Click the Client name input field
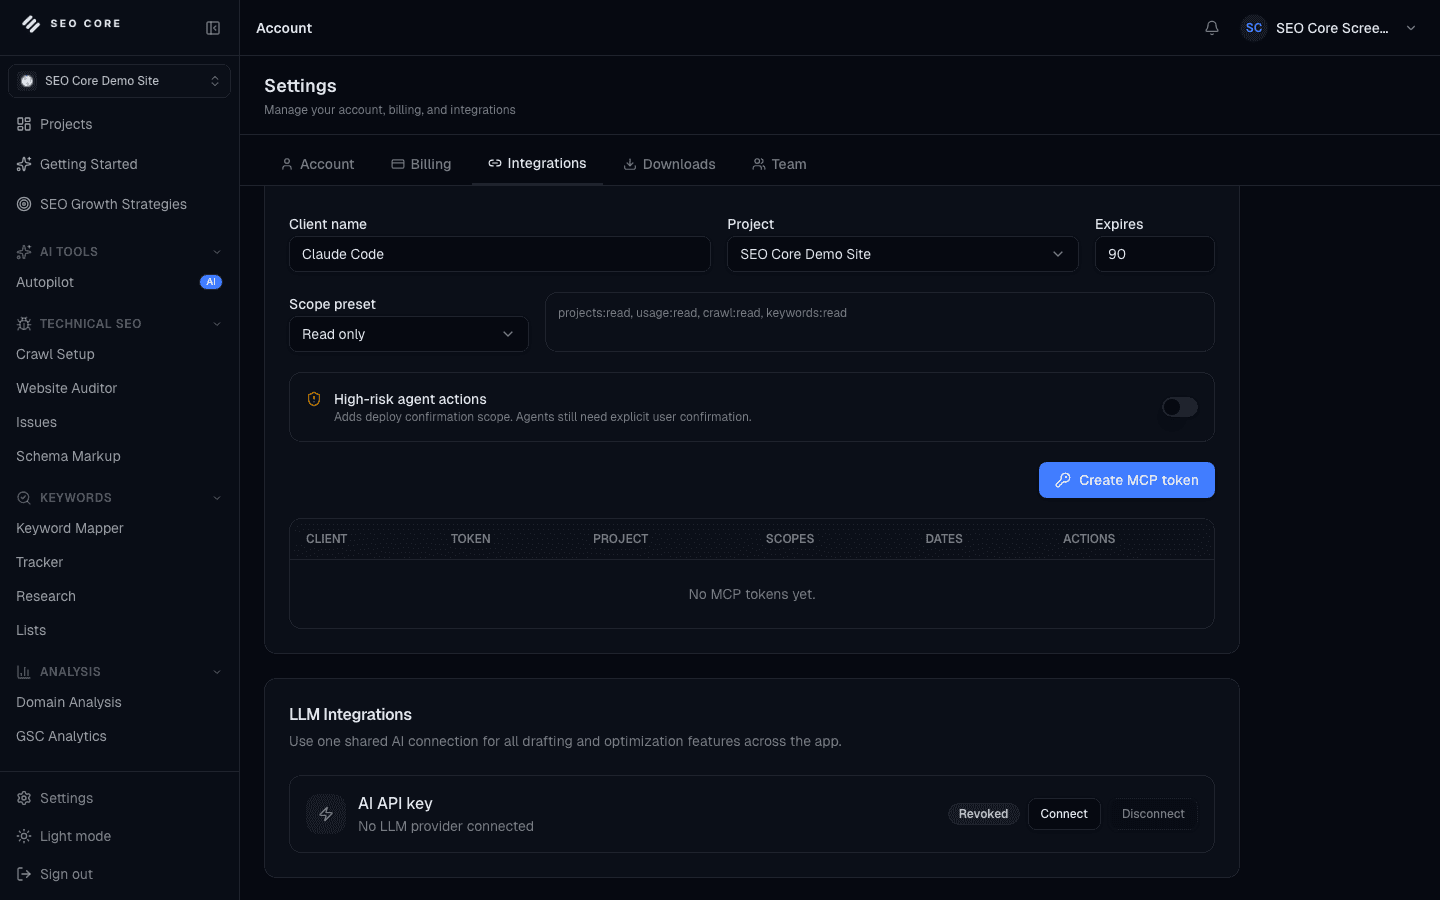 (500, 254)
